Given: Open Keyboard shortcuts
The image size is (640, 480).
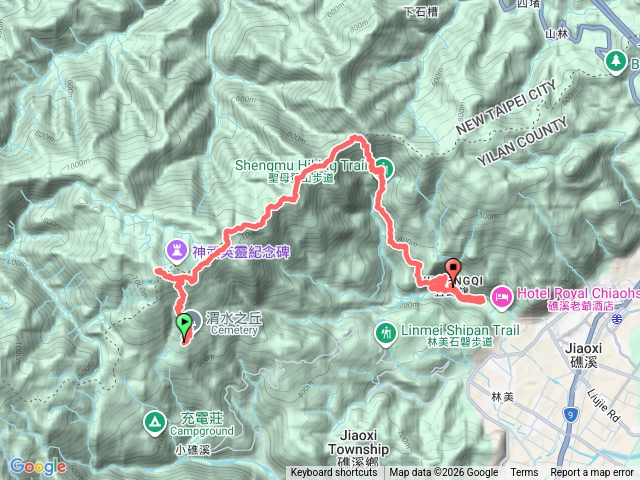Looking at the screenshot, I should pos(333,473).
